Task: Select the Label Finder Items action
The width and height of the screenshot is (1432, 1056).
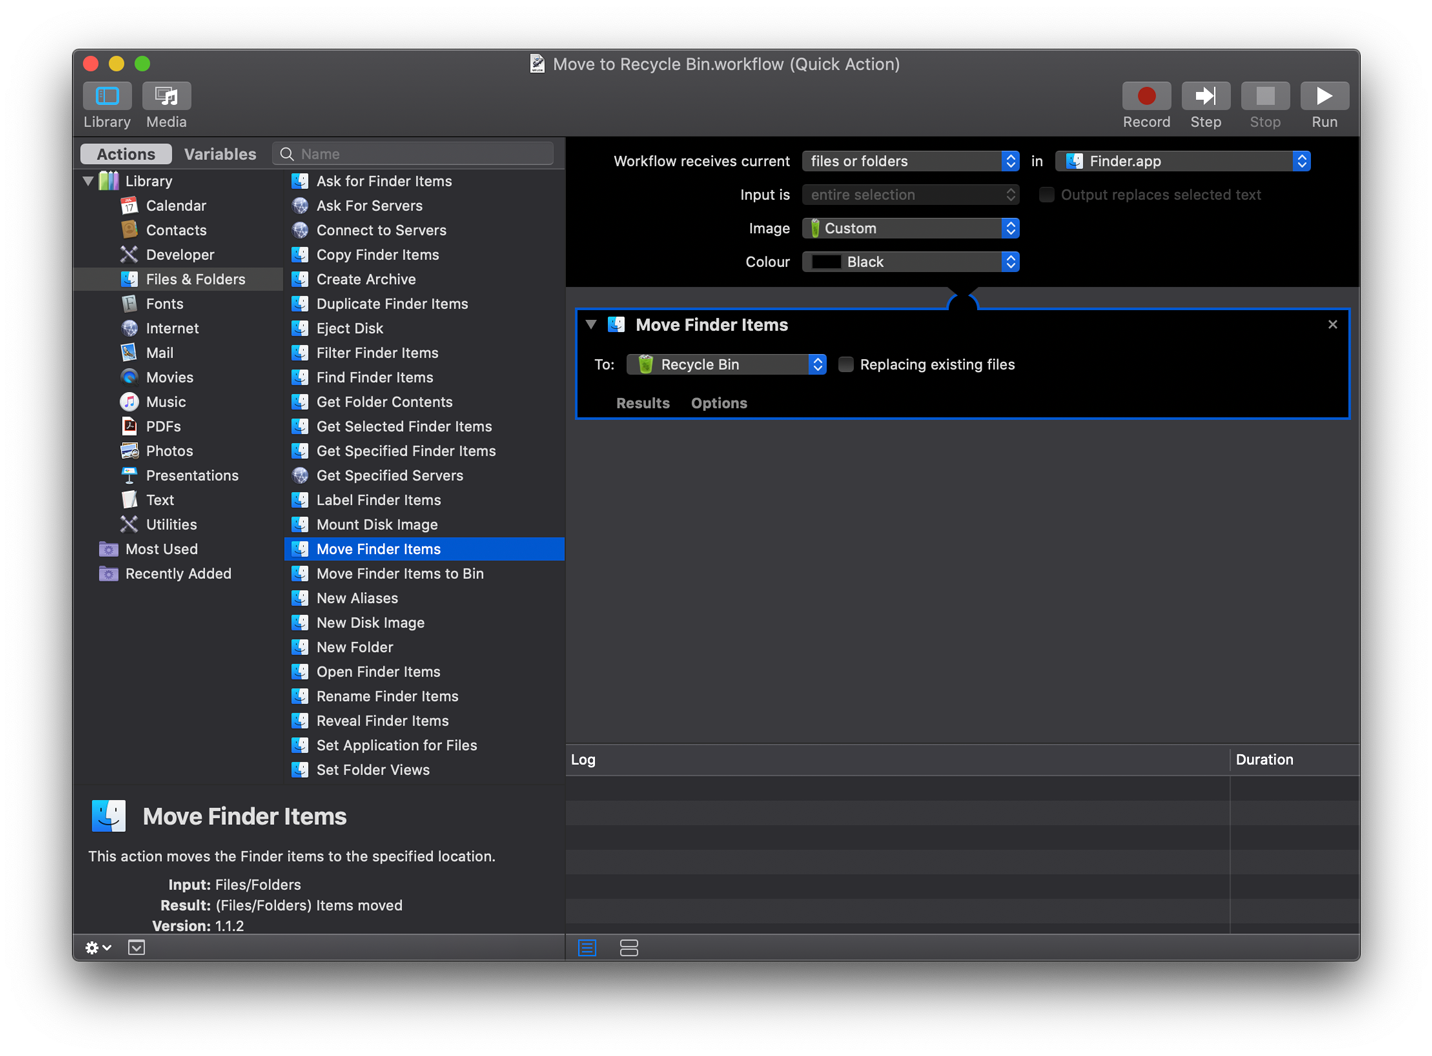Action: coord(425,499)
